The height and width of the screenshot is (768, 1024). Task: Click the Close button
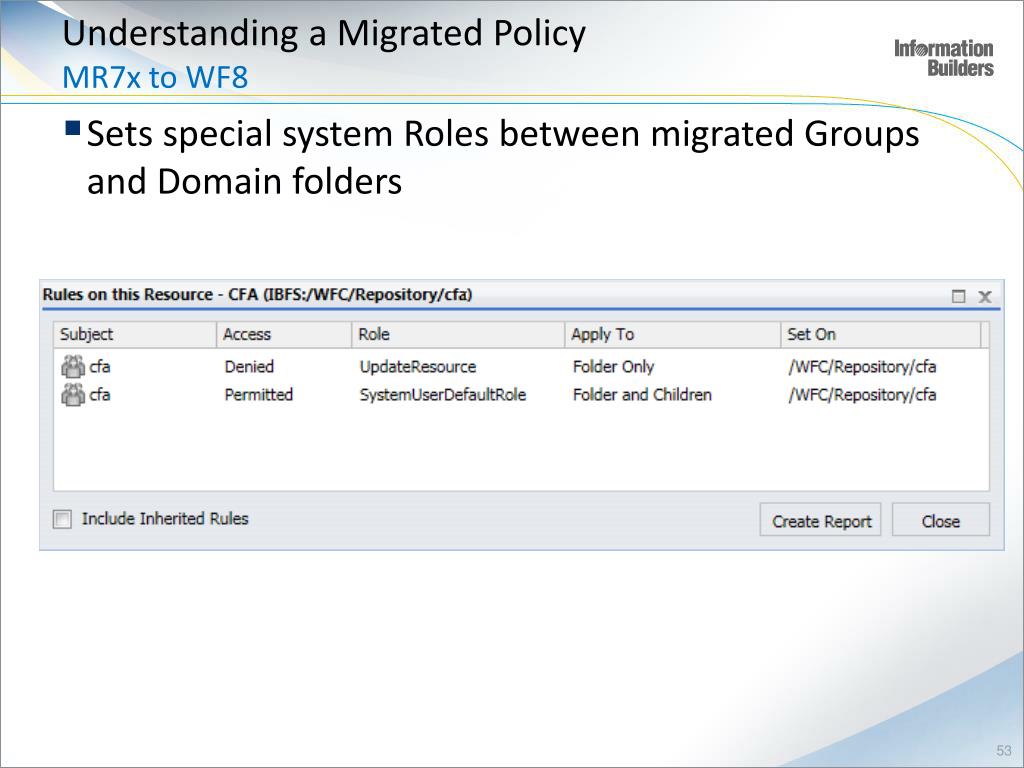pyautogui.click(x=941, y=520)
